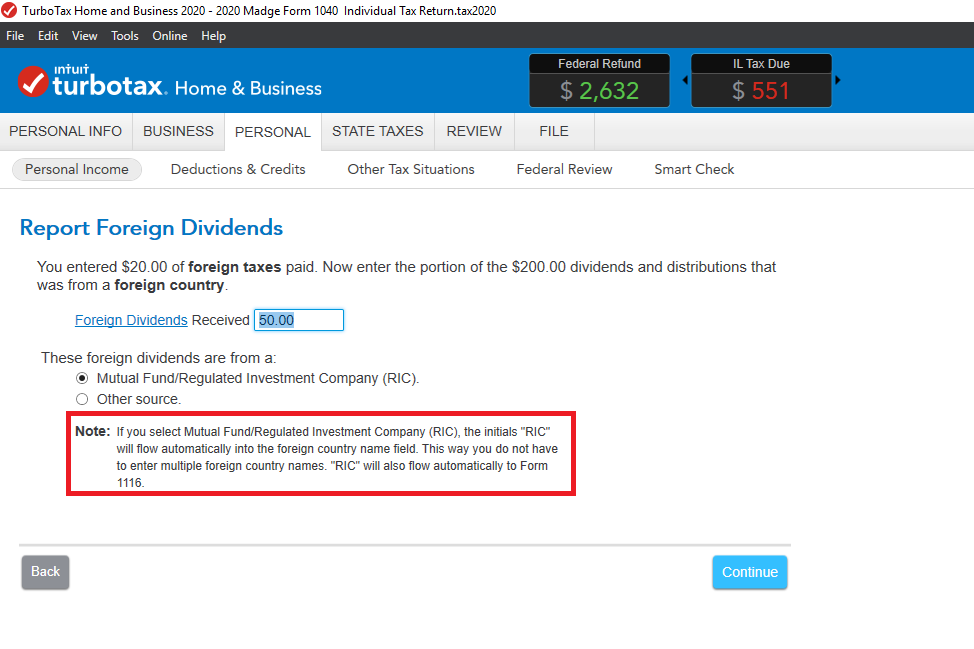
Task: Open the Tools menu
Action: click(x=125, y=36)
